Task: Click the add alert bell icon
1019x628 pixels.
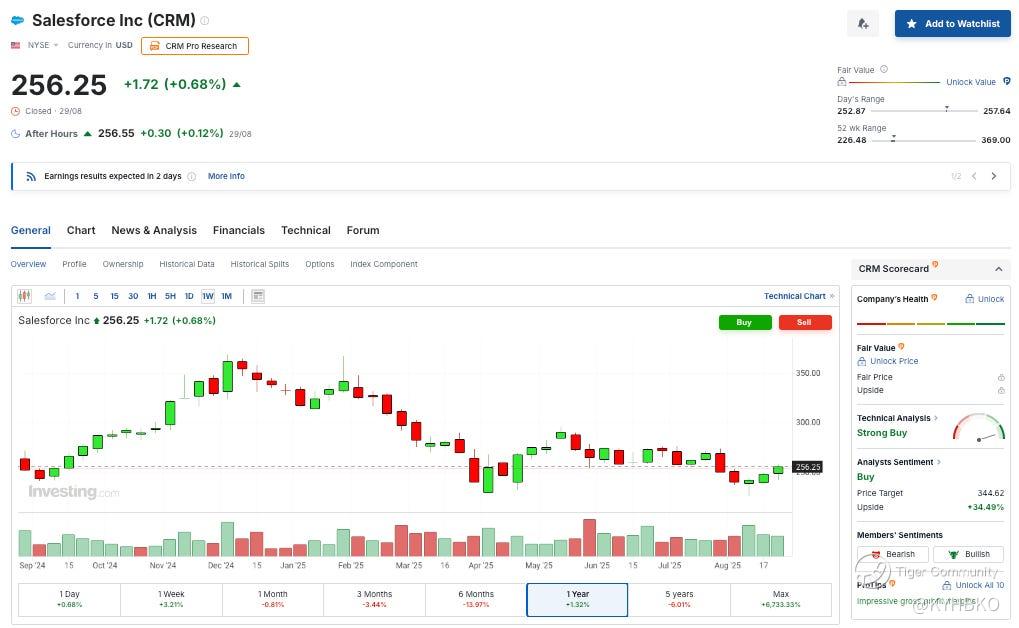Action: (x=862, y=24)
